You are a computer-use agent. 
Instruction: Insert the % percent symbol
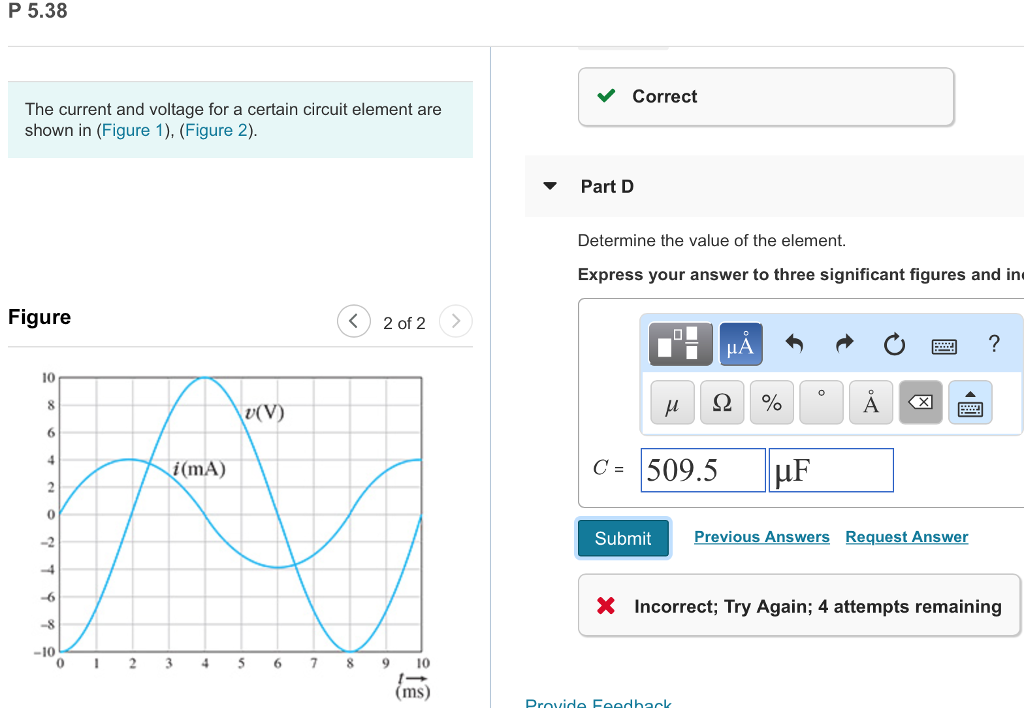point(771,402)
